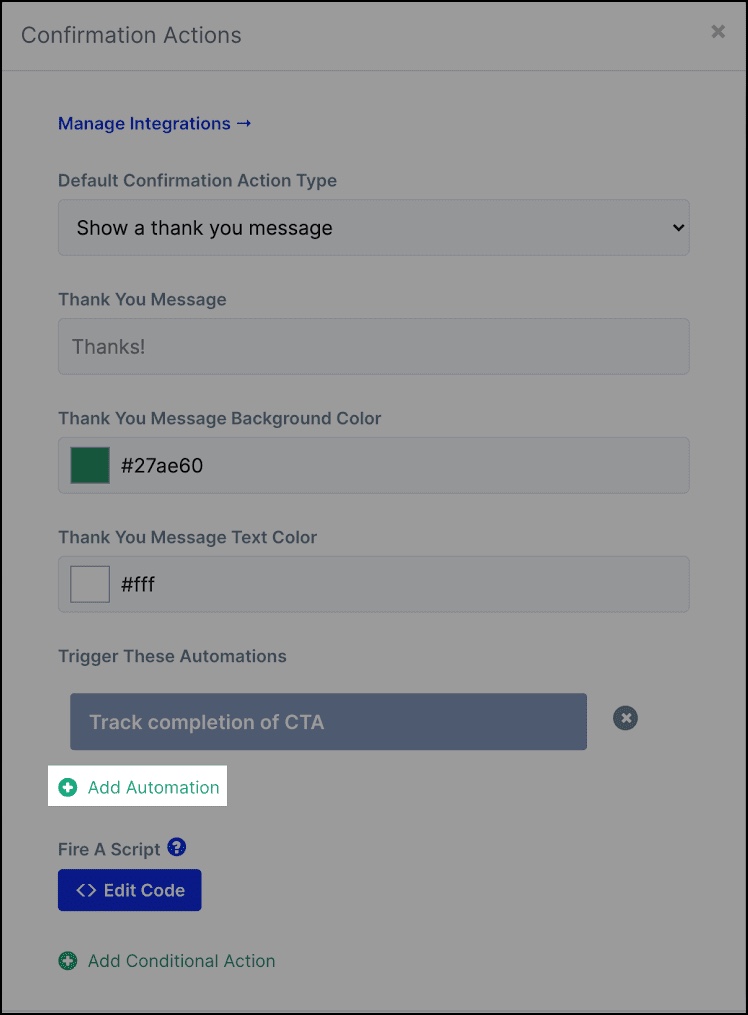
Task: Open the Fire A Script help icon
Action: click(177, 847)
